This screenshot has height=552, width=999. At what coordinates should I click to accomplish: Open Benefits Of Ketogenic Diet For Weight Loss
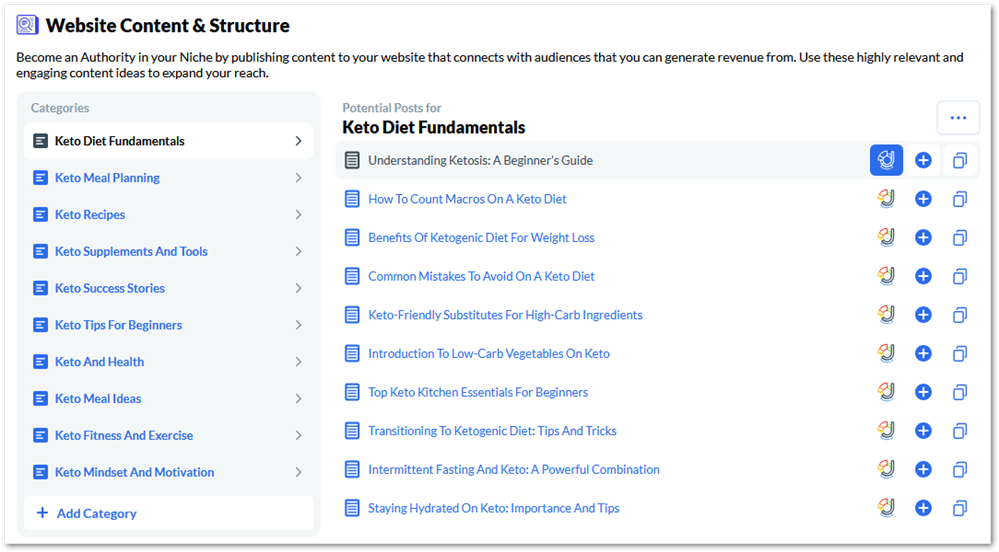tap(481, 238)
